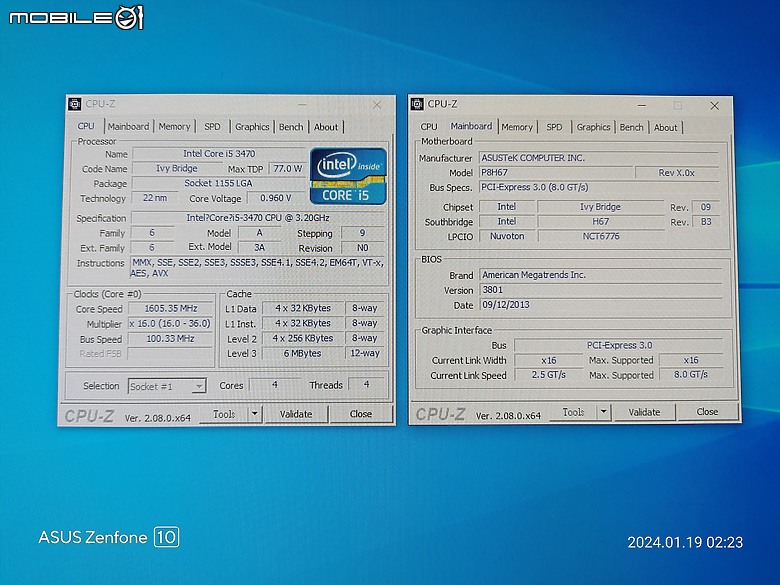Open the Memory tab in the right CPU-Z window
The image size is (780, 585).
(x=517, y=127)
